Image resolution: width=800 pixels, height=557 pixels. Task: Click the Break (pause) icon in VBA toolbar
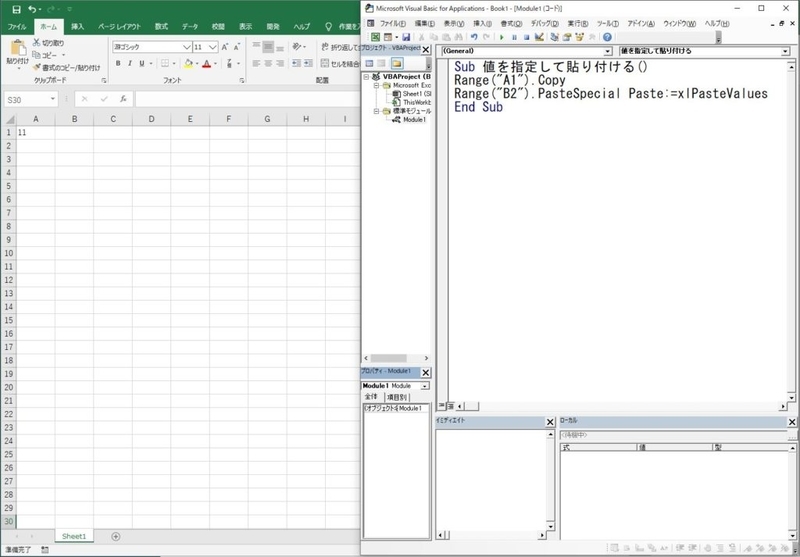[514, 37]
